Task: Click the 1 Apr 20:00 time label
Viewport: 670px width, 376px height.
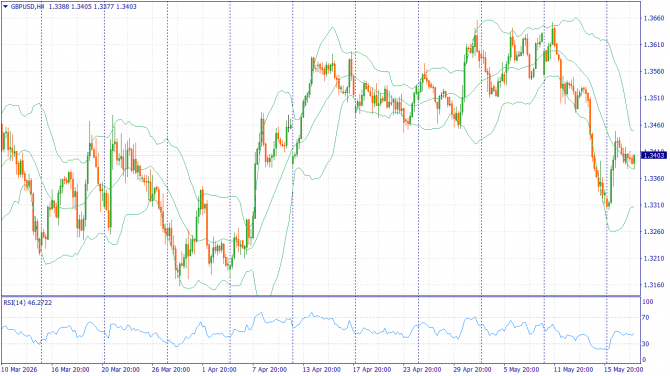Action: [219, 369]
